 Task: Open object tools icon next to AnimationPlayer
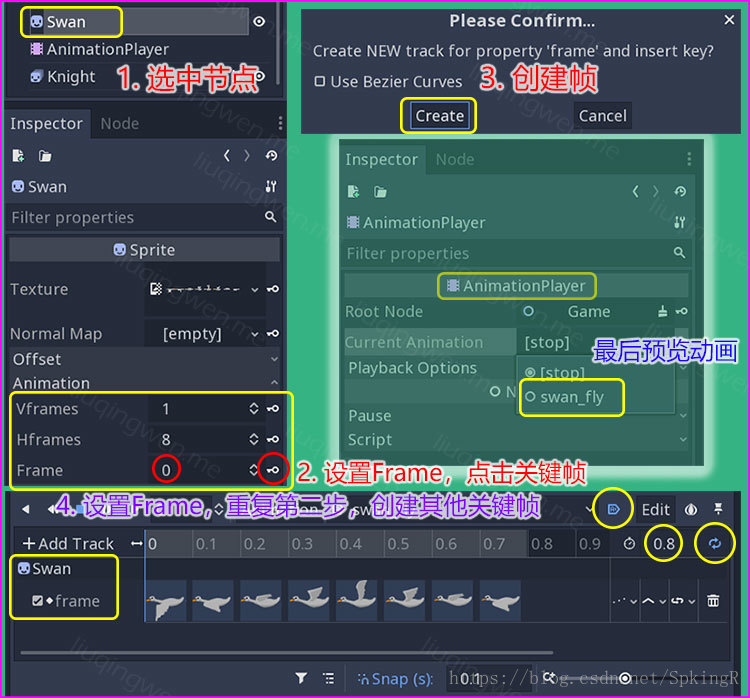680,222
